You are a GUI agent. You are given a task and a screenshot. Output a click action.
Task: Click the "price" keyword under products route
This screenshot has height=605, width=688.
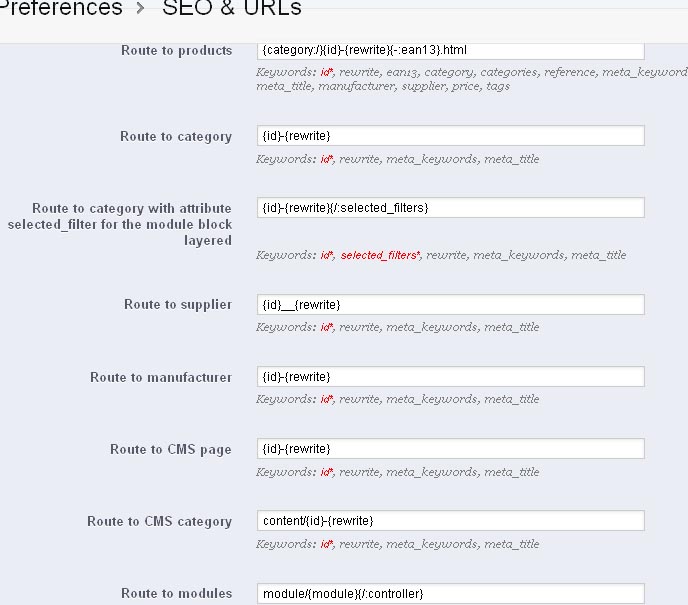[x=467, y=87]
